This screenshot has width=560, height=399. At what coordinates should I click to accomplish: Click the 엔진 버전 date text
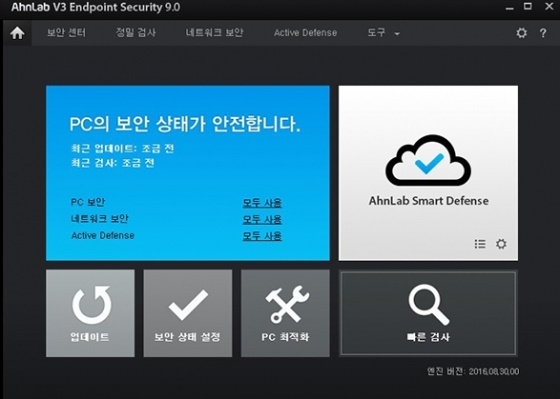click(x=473, y=371)
